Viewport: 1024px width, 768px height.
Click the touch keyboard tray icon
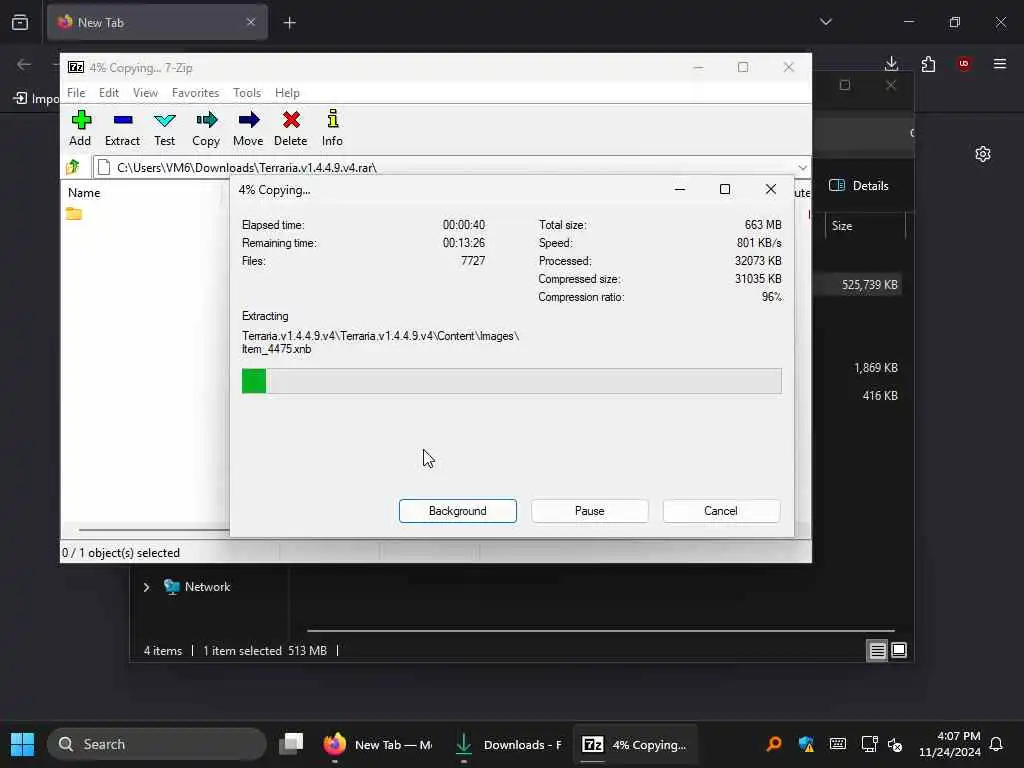tap(837, 744)
